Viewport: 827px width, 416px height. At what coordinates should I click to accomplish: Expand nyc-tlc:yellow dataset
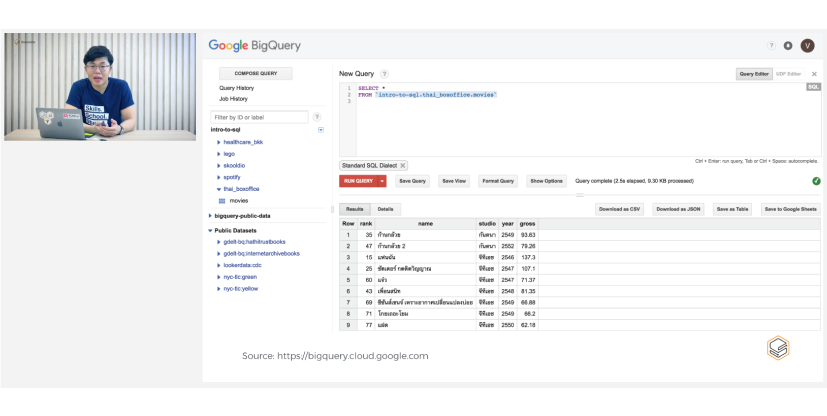(x=219, y=289)
